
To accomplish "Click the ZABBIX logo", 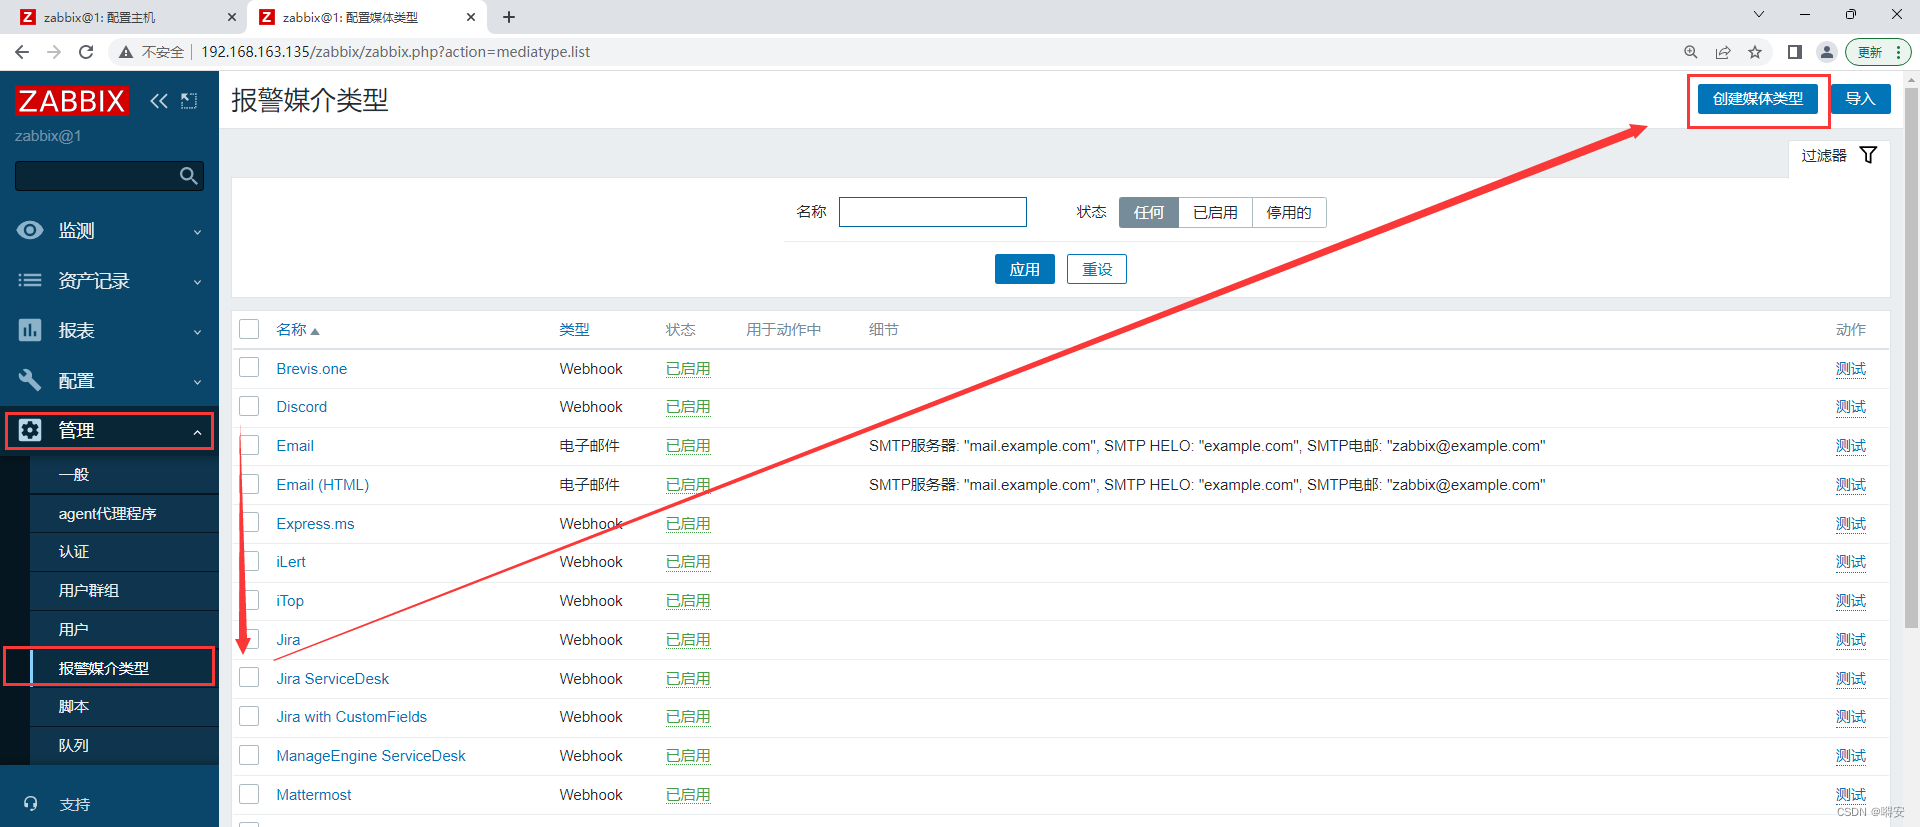I will pos(71,101).
